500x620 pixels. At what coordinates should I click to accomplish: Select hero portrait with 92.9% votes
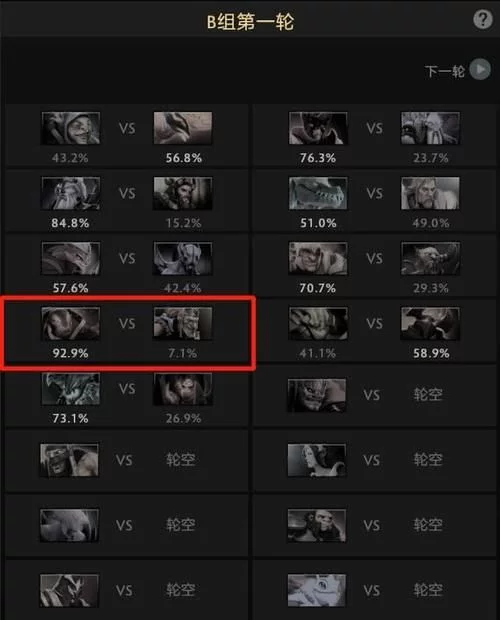tap(71, 323)
